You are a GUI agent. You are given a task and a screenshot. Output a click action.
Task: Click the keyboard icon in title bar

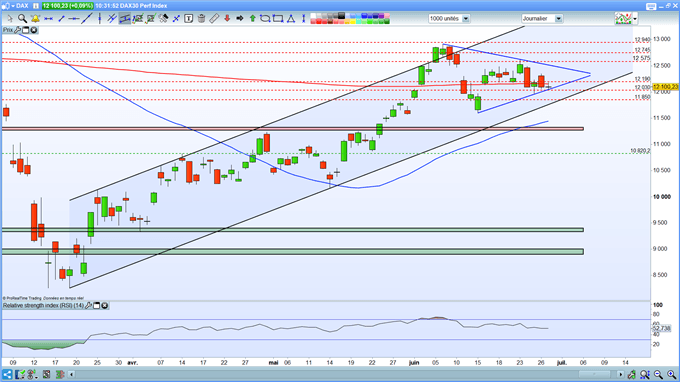tap(651, 6)
